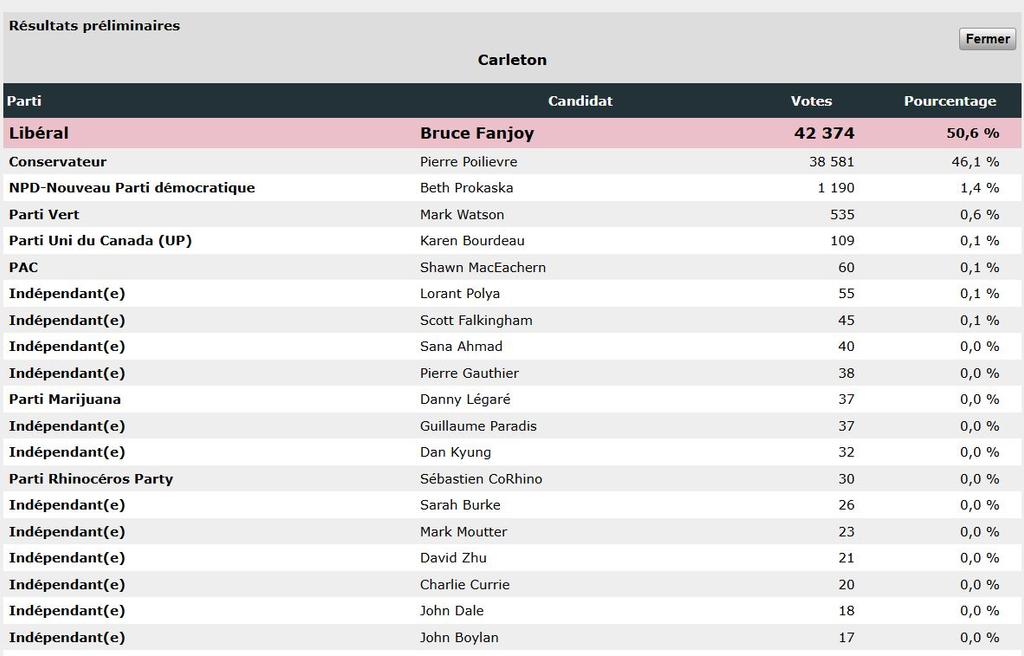Select the 42 374 vote count
Screen dimensions: 1024x656
824,133
